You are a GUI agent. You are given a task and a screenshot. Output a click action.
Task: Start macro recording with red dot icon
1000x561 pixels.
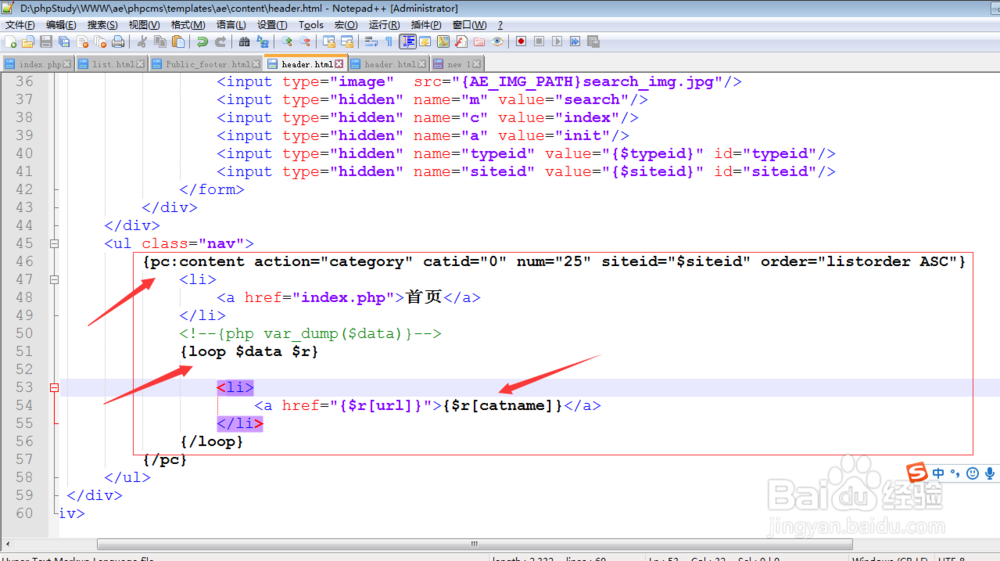[521, 41]
